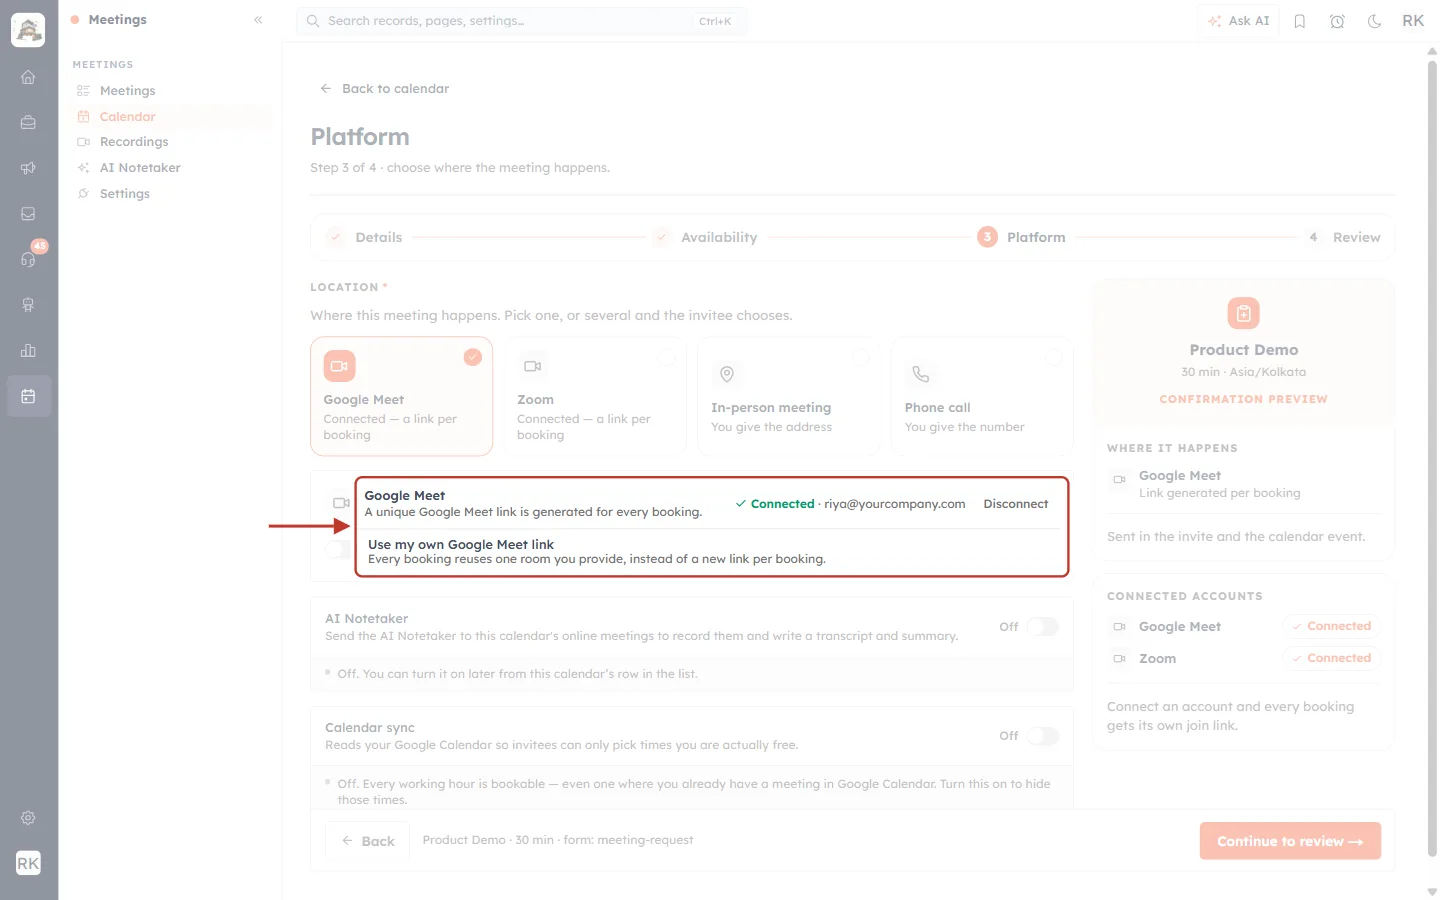Click the Zoom Connected badge in Connected Accounts
Screen dimensions: 1440x900
[x=1331, y=658]
